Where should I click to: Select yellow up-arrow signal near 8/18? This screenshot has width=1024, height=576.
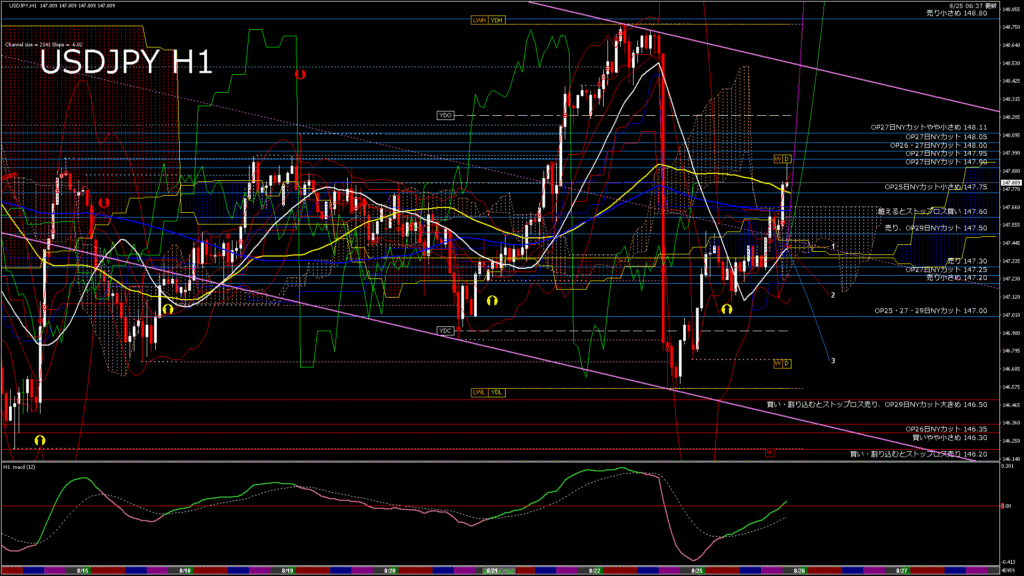pos(167,309)
